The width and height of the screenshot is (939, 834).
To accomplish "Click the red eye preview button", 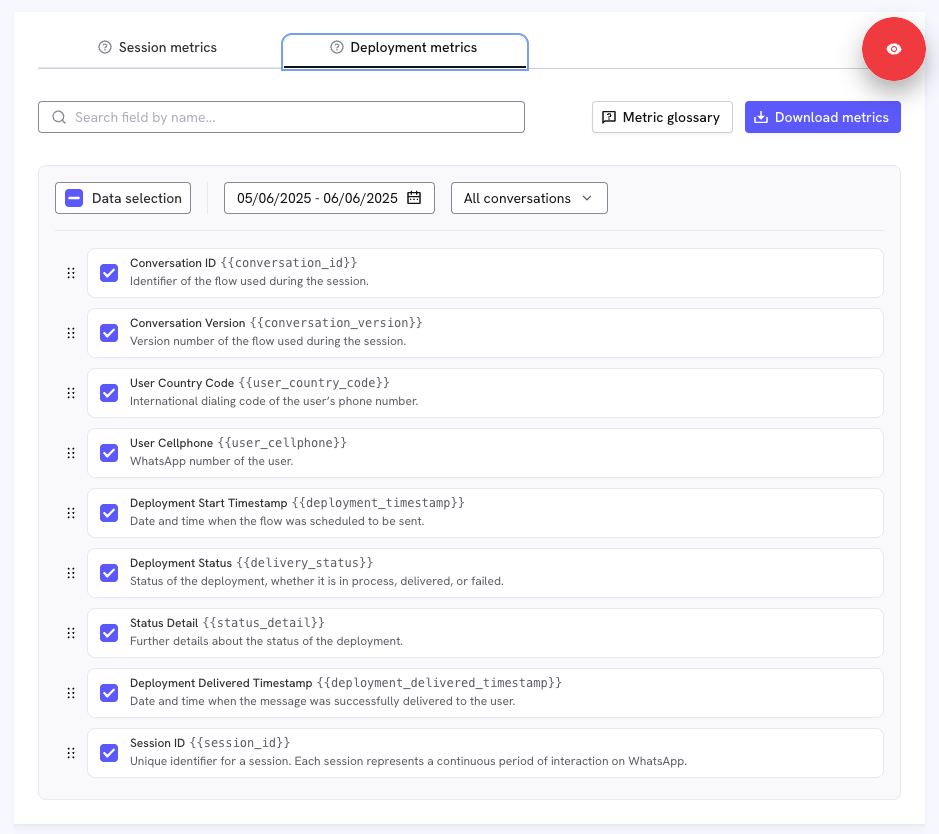I will [x=893, y=49].
